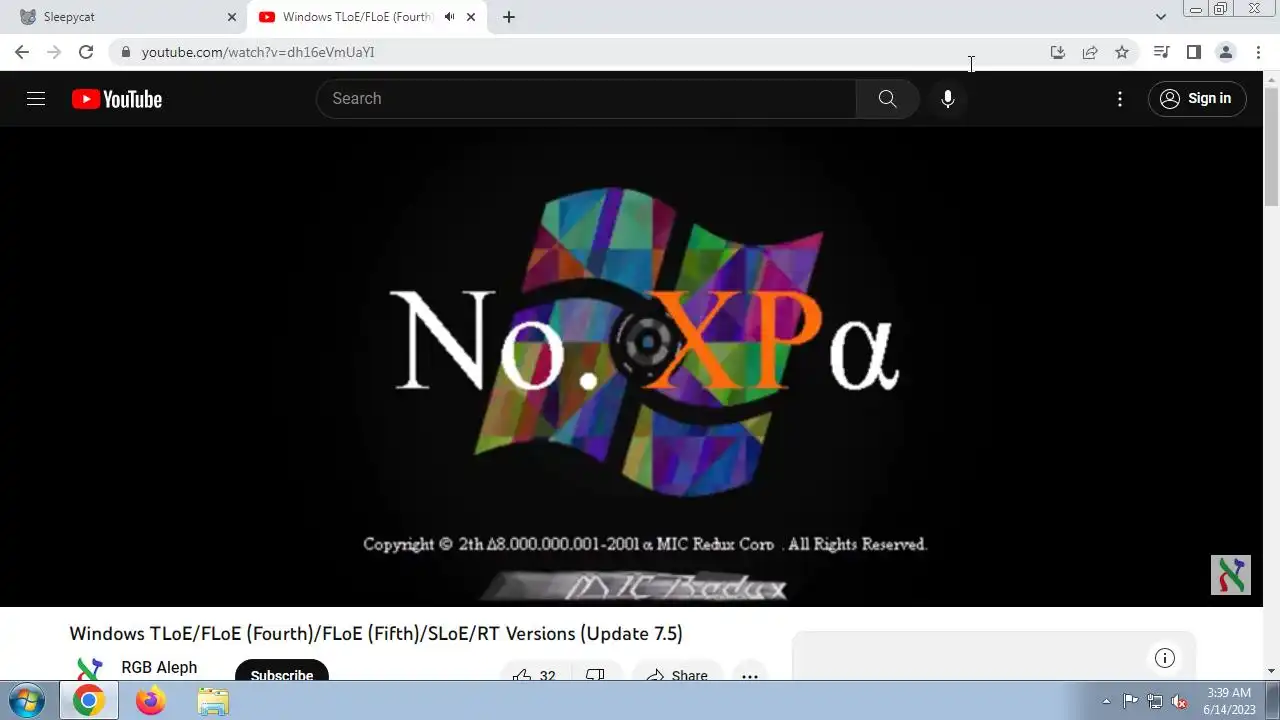Open RGB Aleph channel avatar

[x=89, y=669]
